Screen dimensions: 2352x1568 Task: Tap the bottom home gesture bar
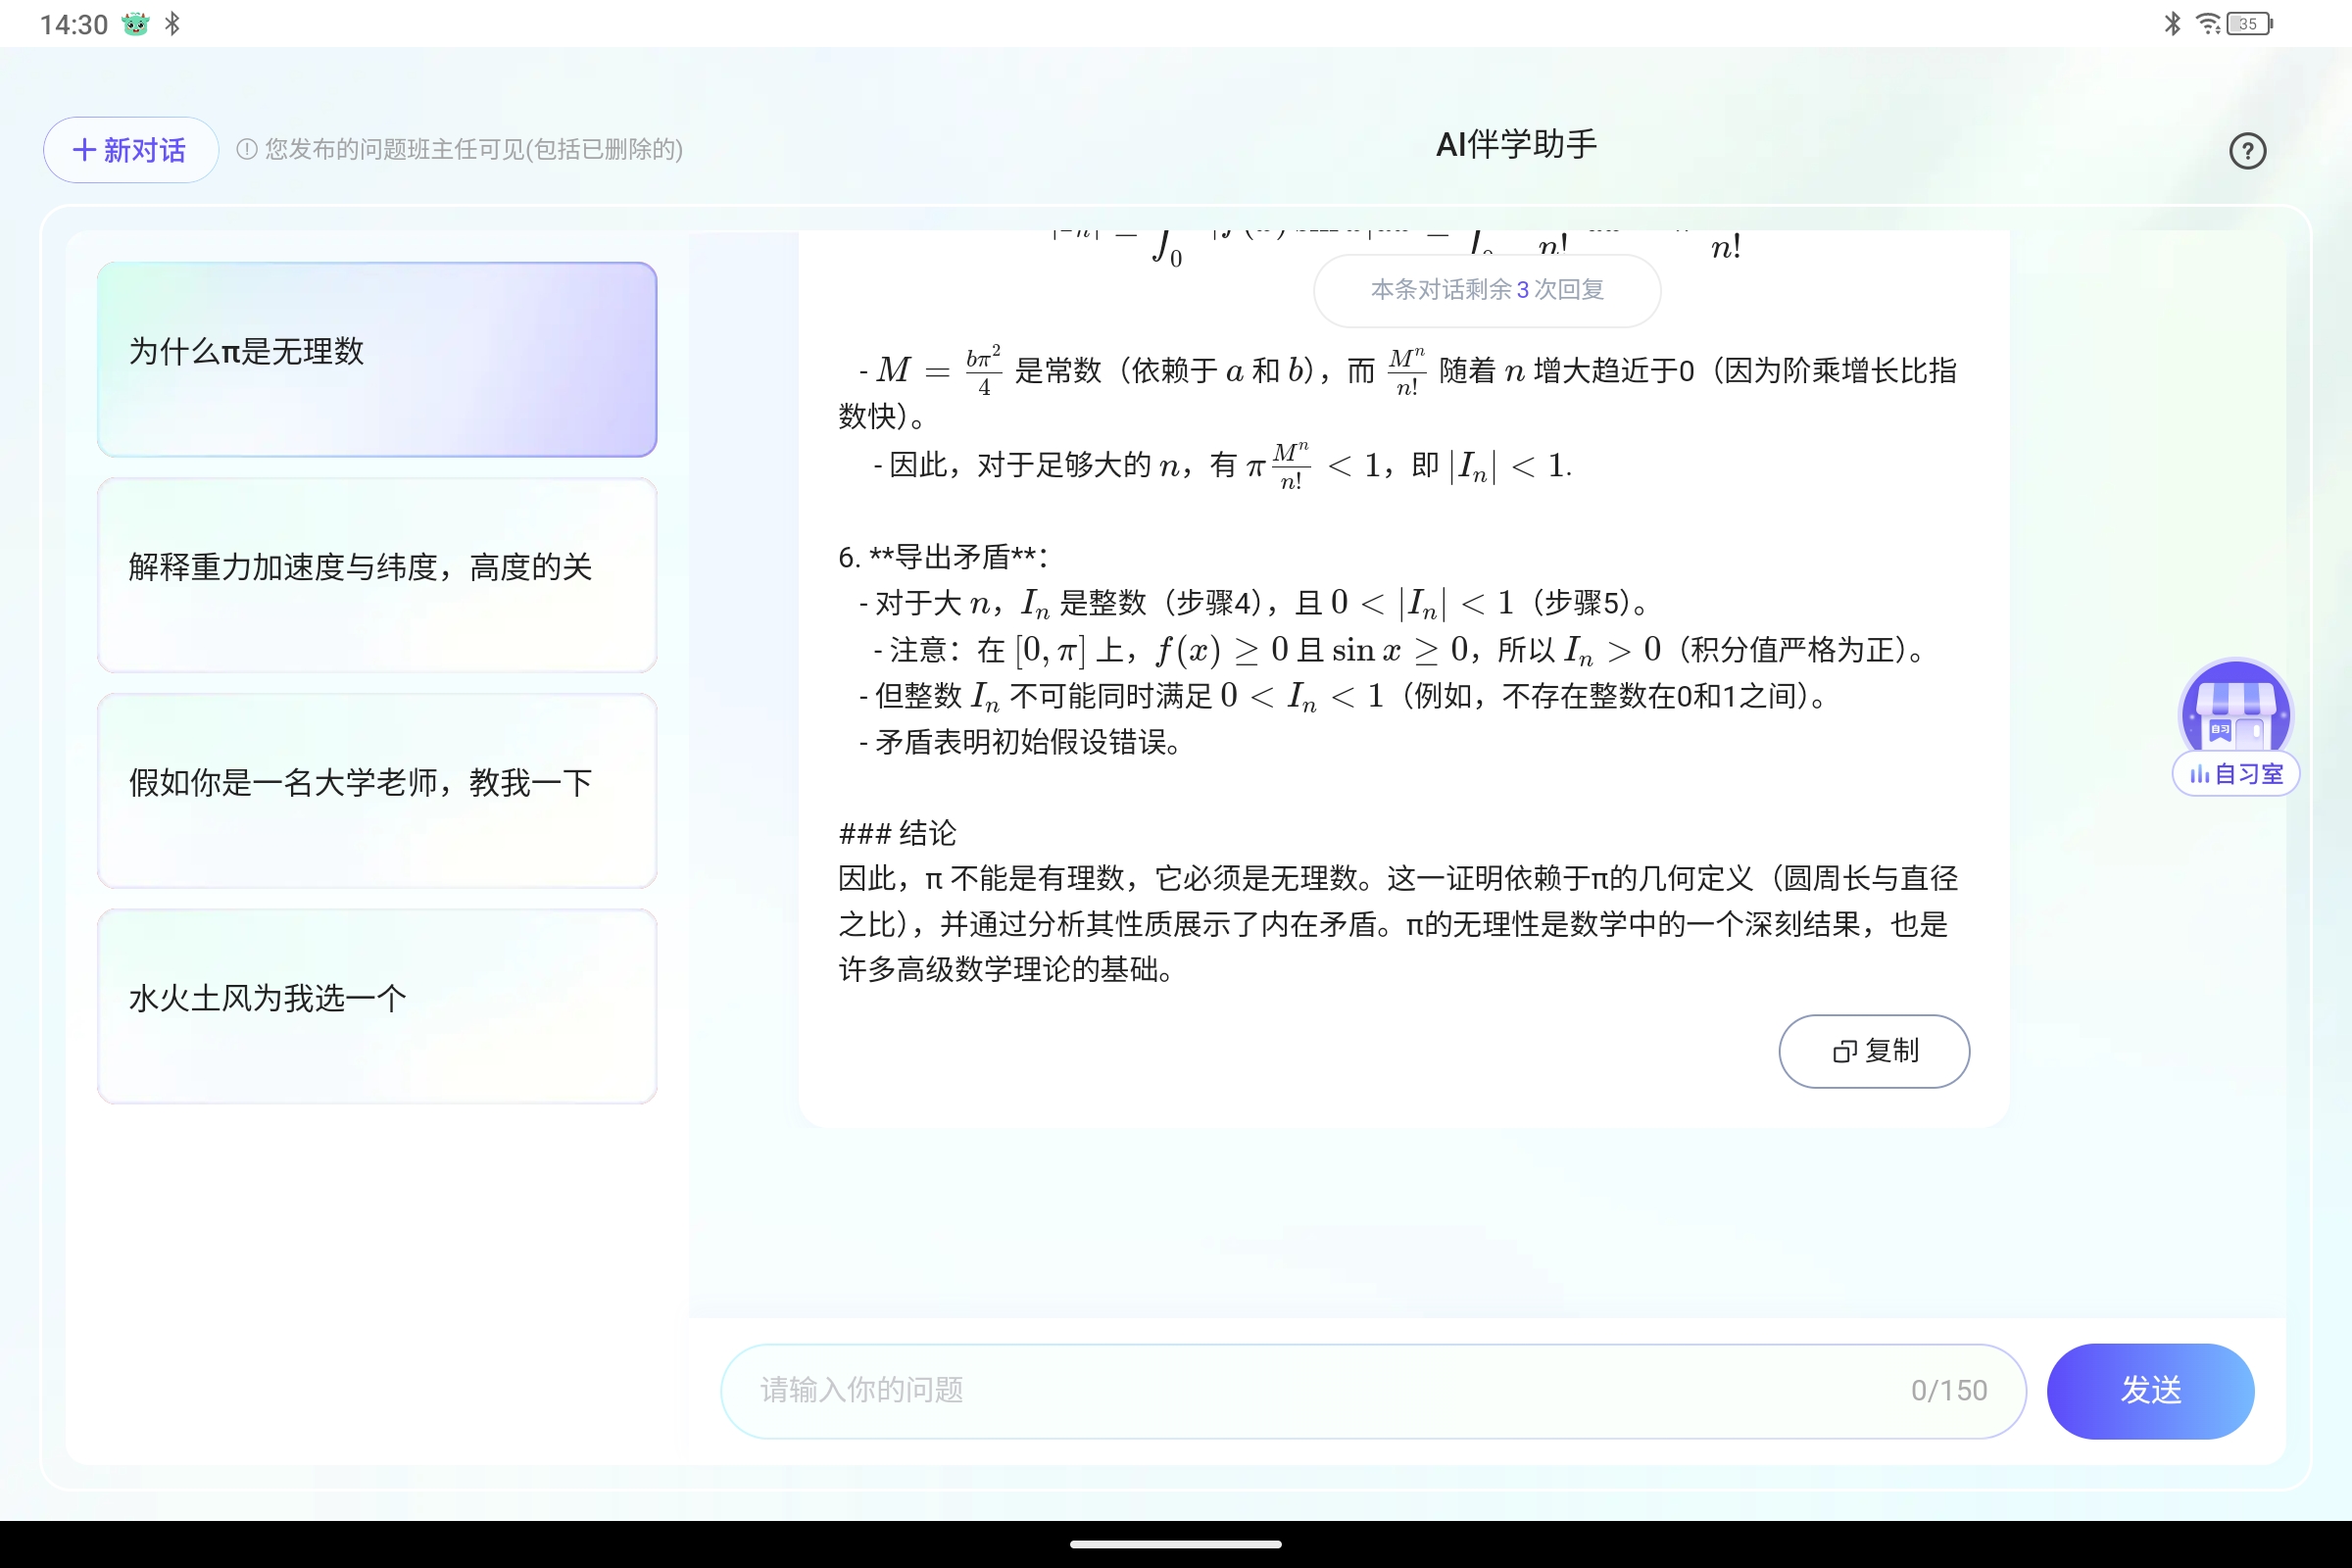1175,1543
